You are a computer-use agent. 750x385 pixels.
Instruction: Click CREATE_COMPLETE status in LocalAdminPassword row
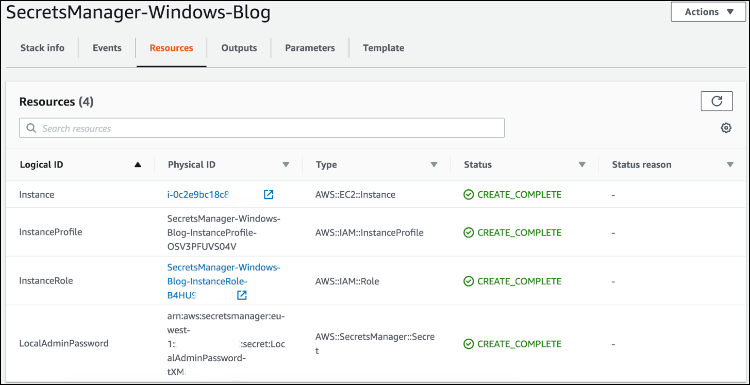click(512, 344)
